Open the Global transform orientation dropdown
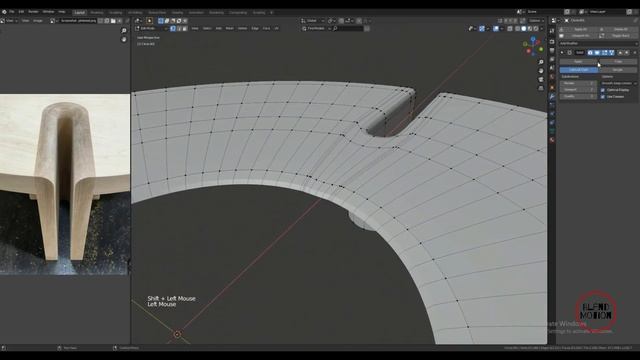This screenshot has height=360, width=640. 313,21
